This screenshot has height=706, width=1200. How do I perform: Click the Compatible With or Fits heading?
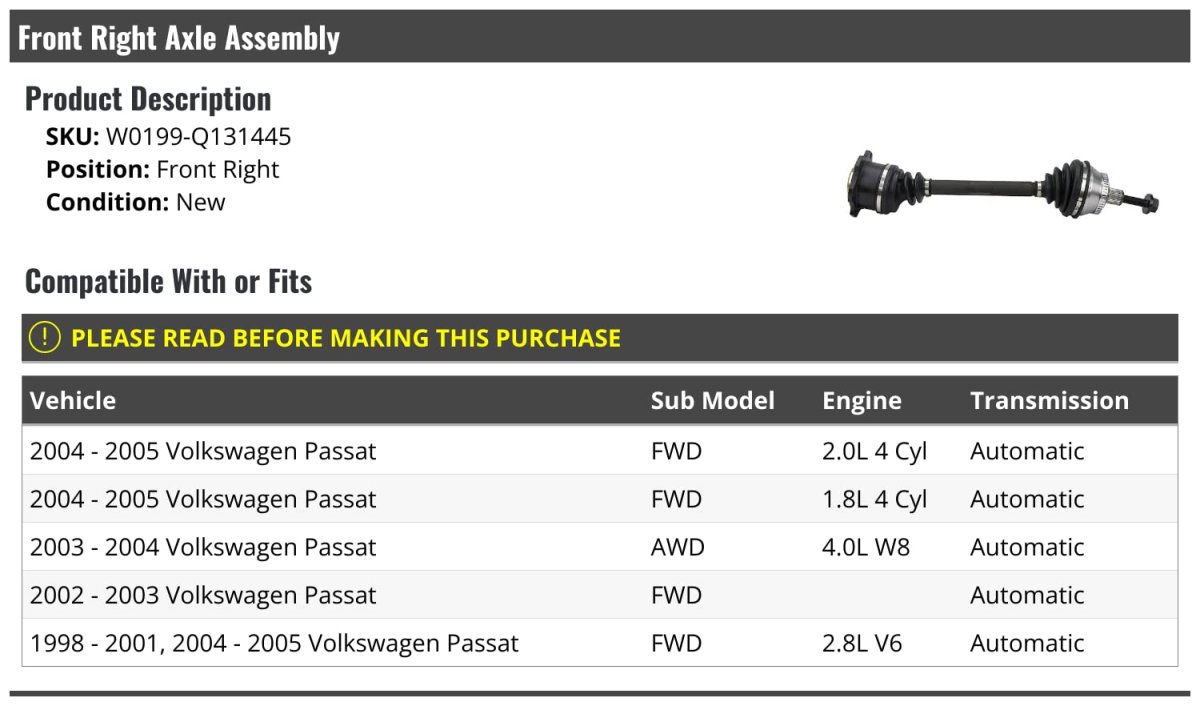coord(168,282)
